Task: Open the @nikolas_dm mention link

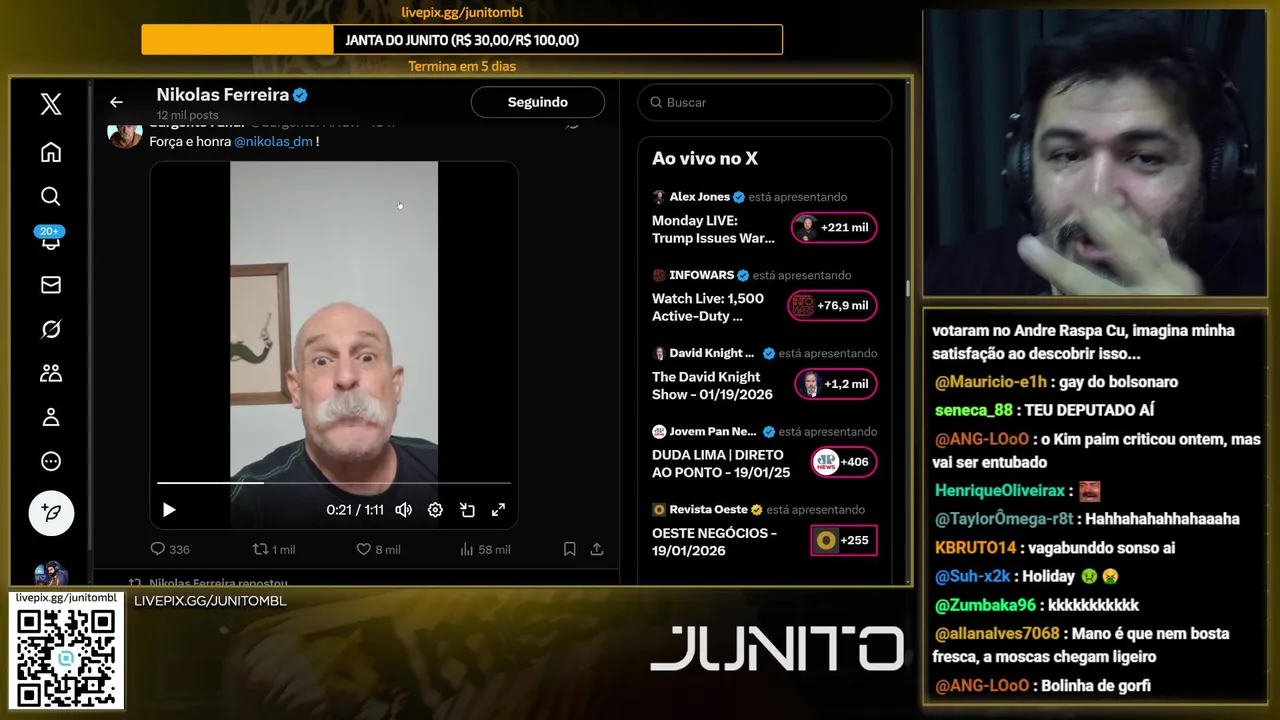Action: tap(273, 142)
